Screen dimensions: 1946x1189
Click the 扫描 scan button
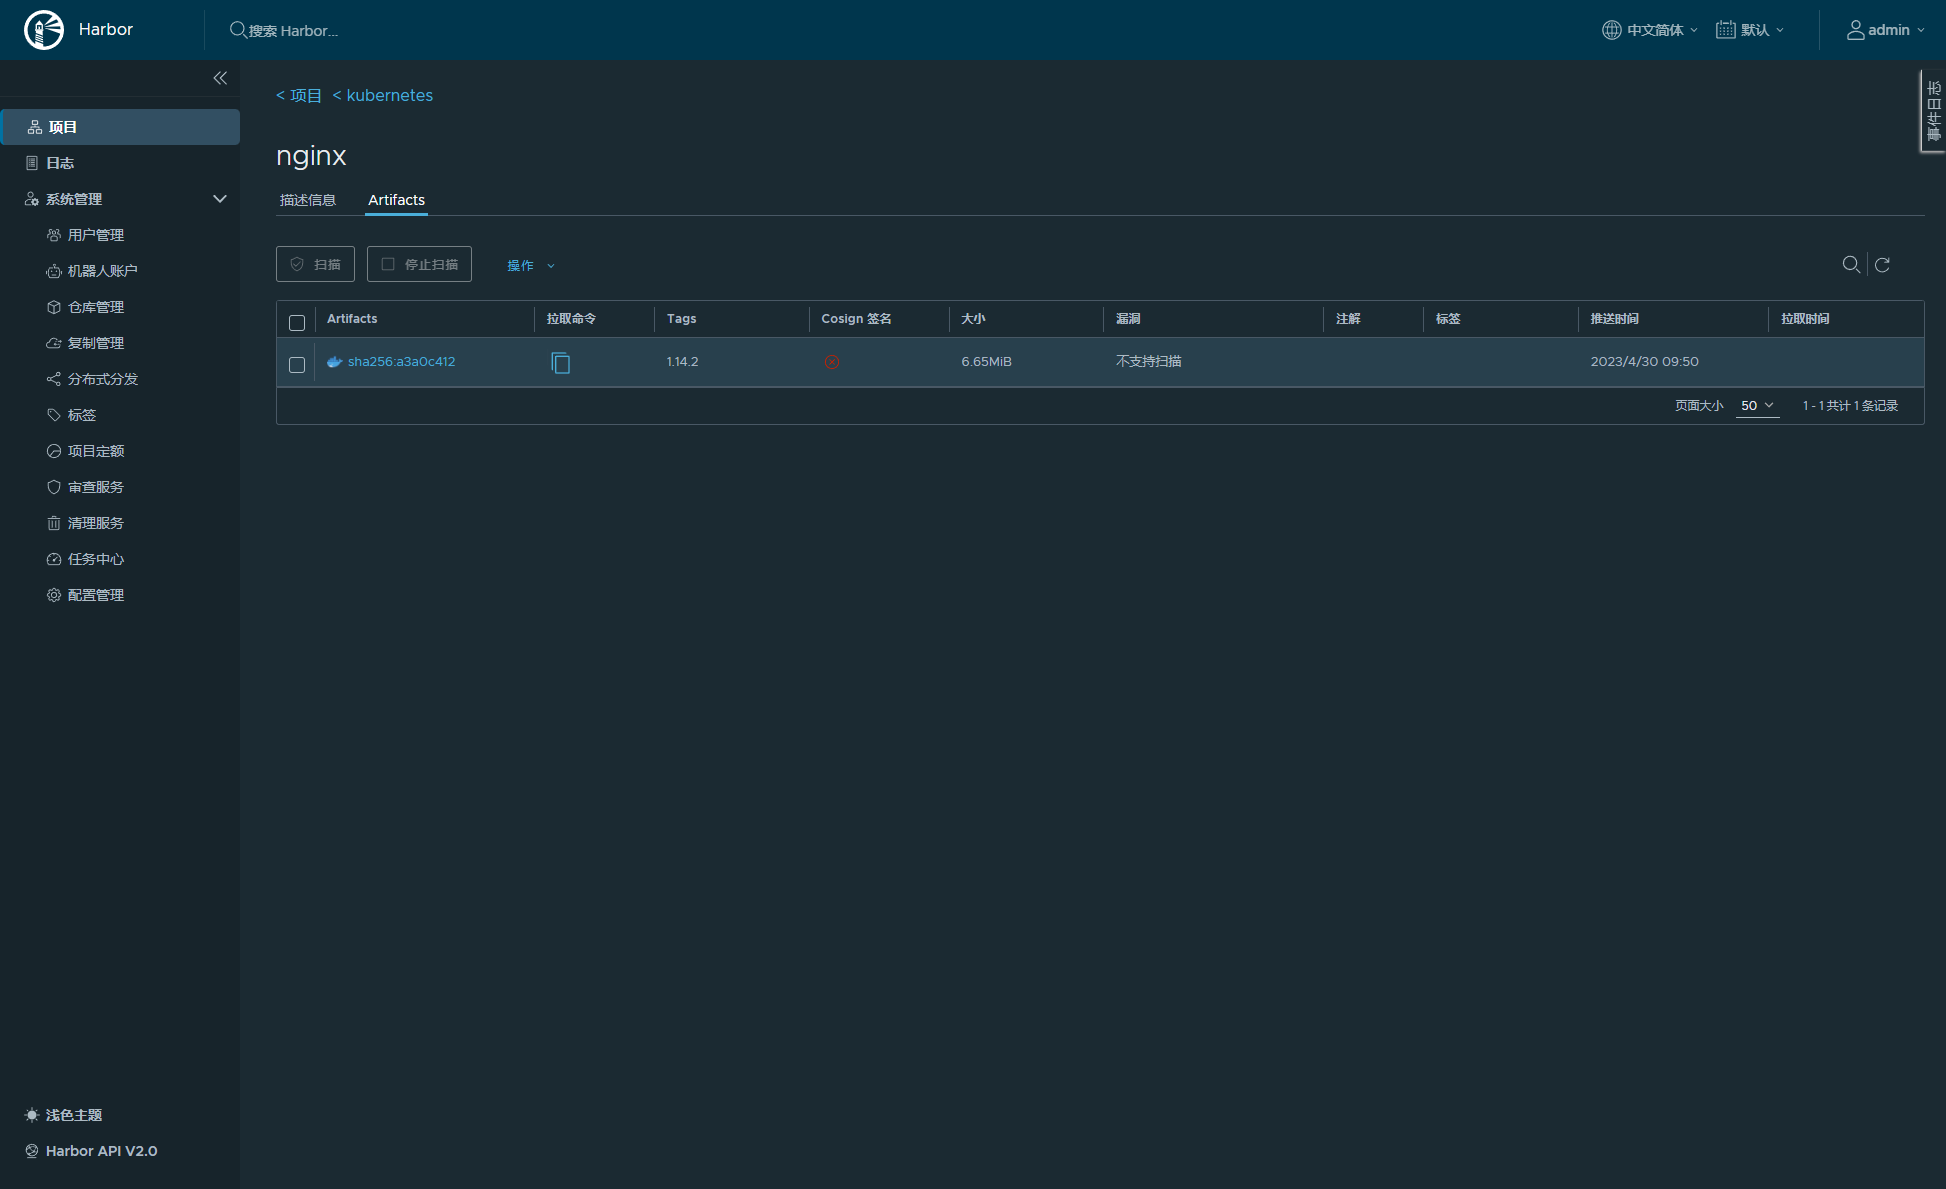tap(315, 264)
